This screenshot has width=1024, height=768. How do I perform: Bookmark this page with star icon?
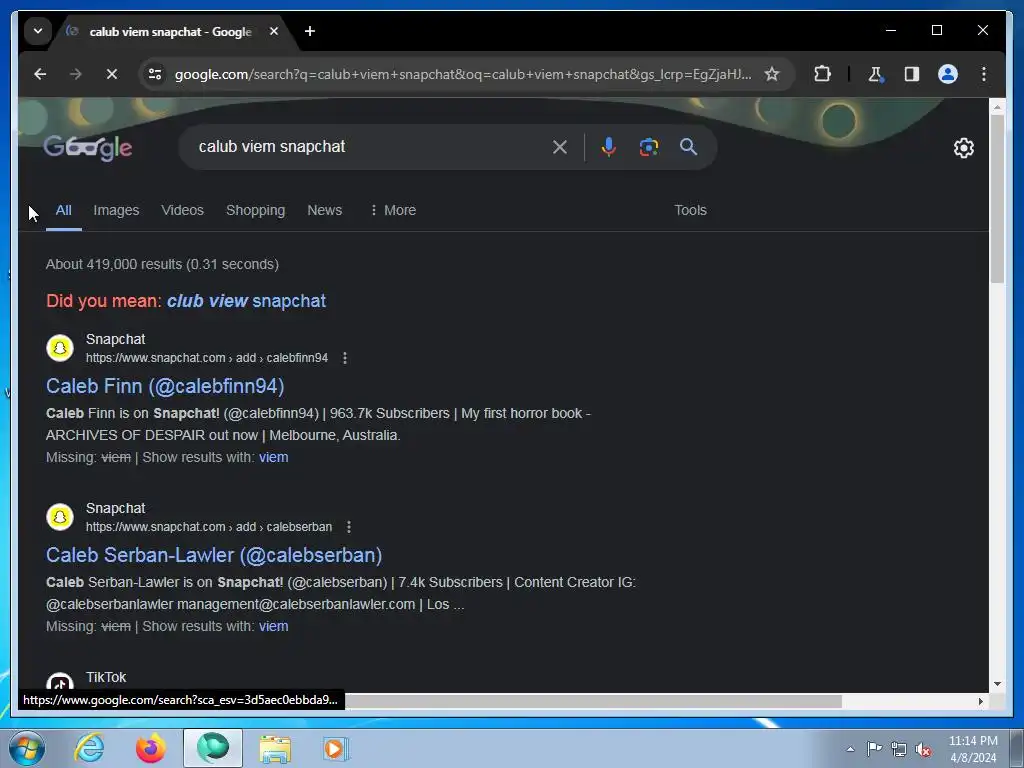[772, 74]
